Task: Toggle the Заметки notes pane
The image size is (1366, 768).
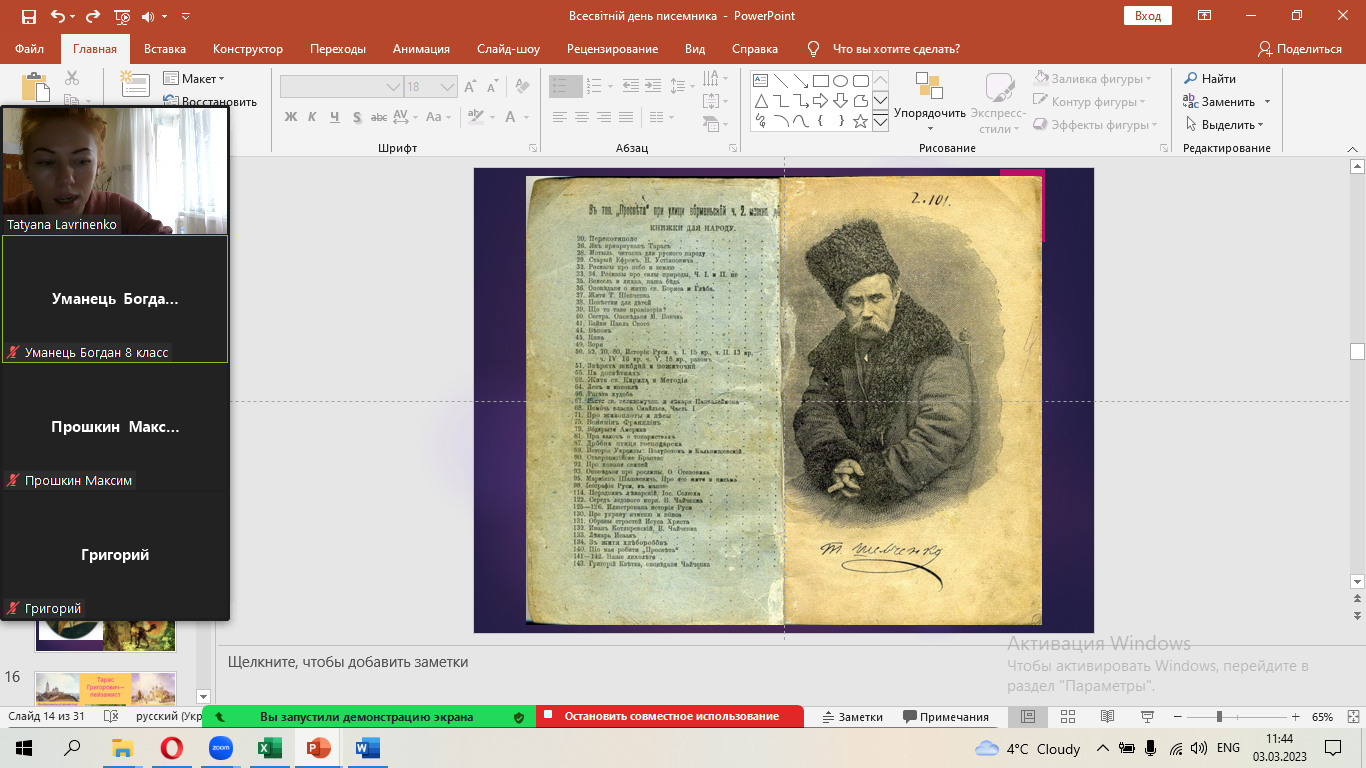Action: (852, 717)
